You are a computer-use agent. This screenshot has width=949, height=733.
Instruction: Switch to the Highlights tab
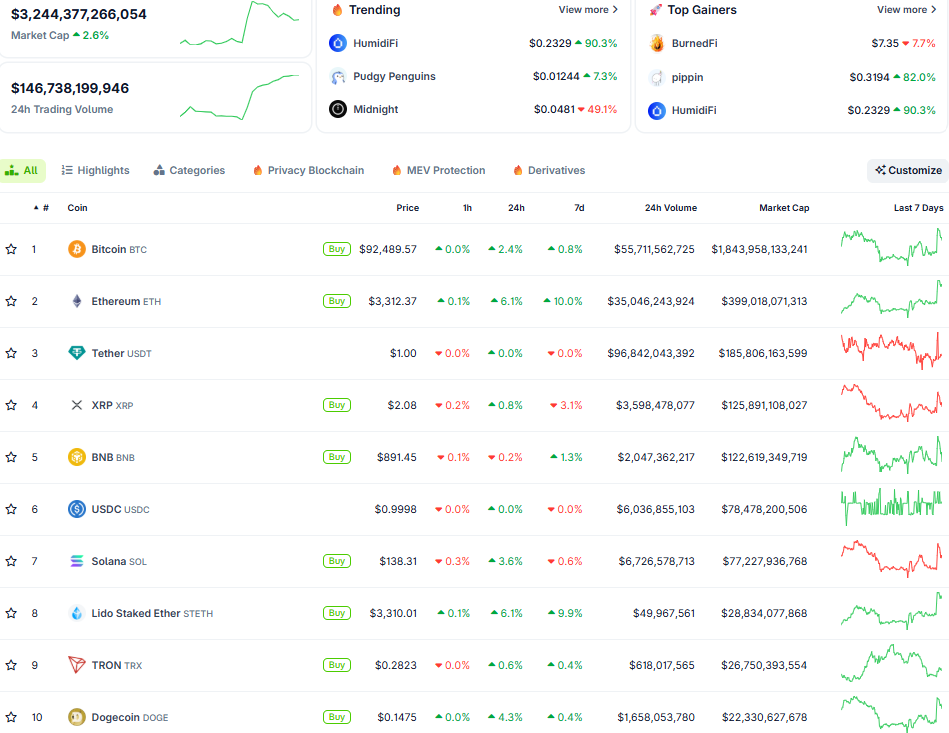tap(95, 171)
